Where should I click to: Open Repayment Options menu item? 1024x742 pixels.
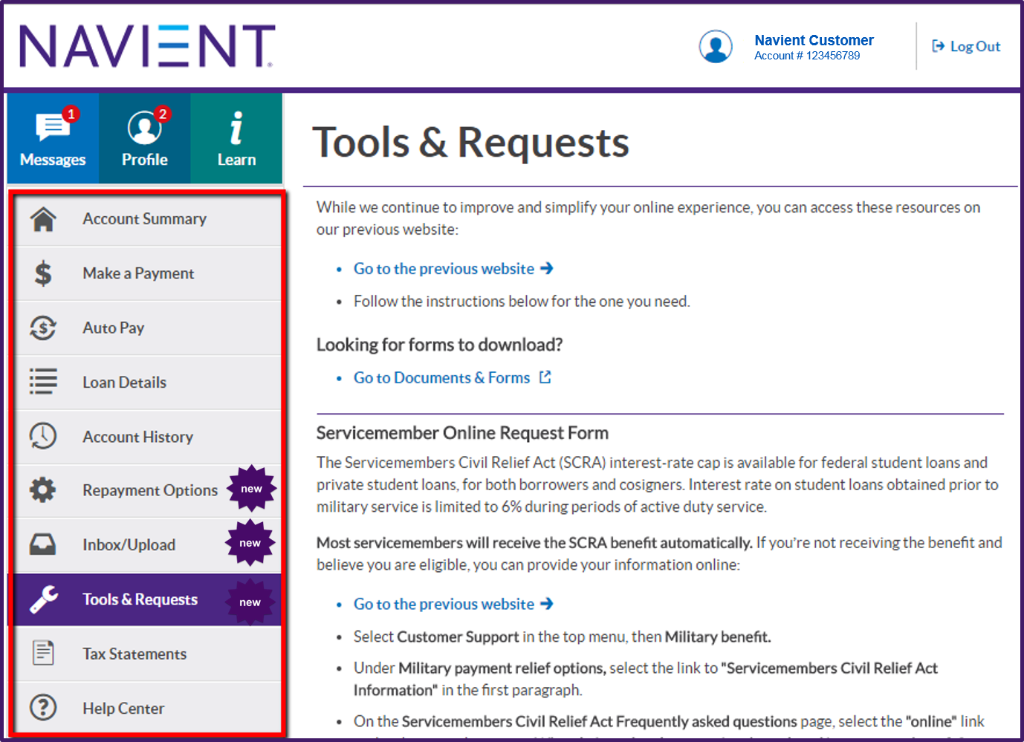[x=148, y=490]
